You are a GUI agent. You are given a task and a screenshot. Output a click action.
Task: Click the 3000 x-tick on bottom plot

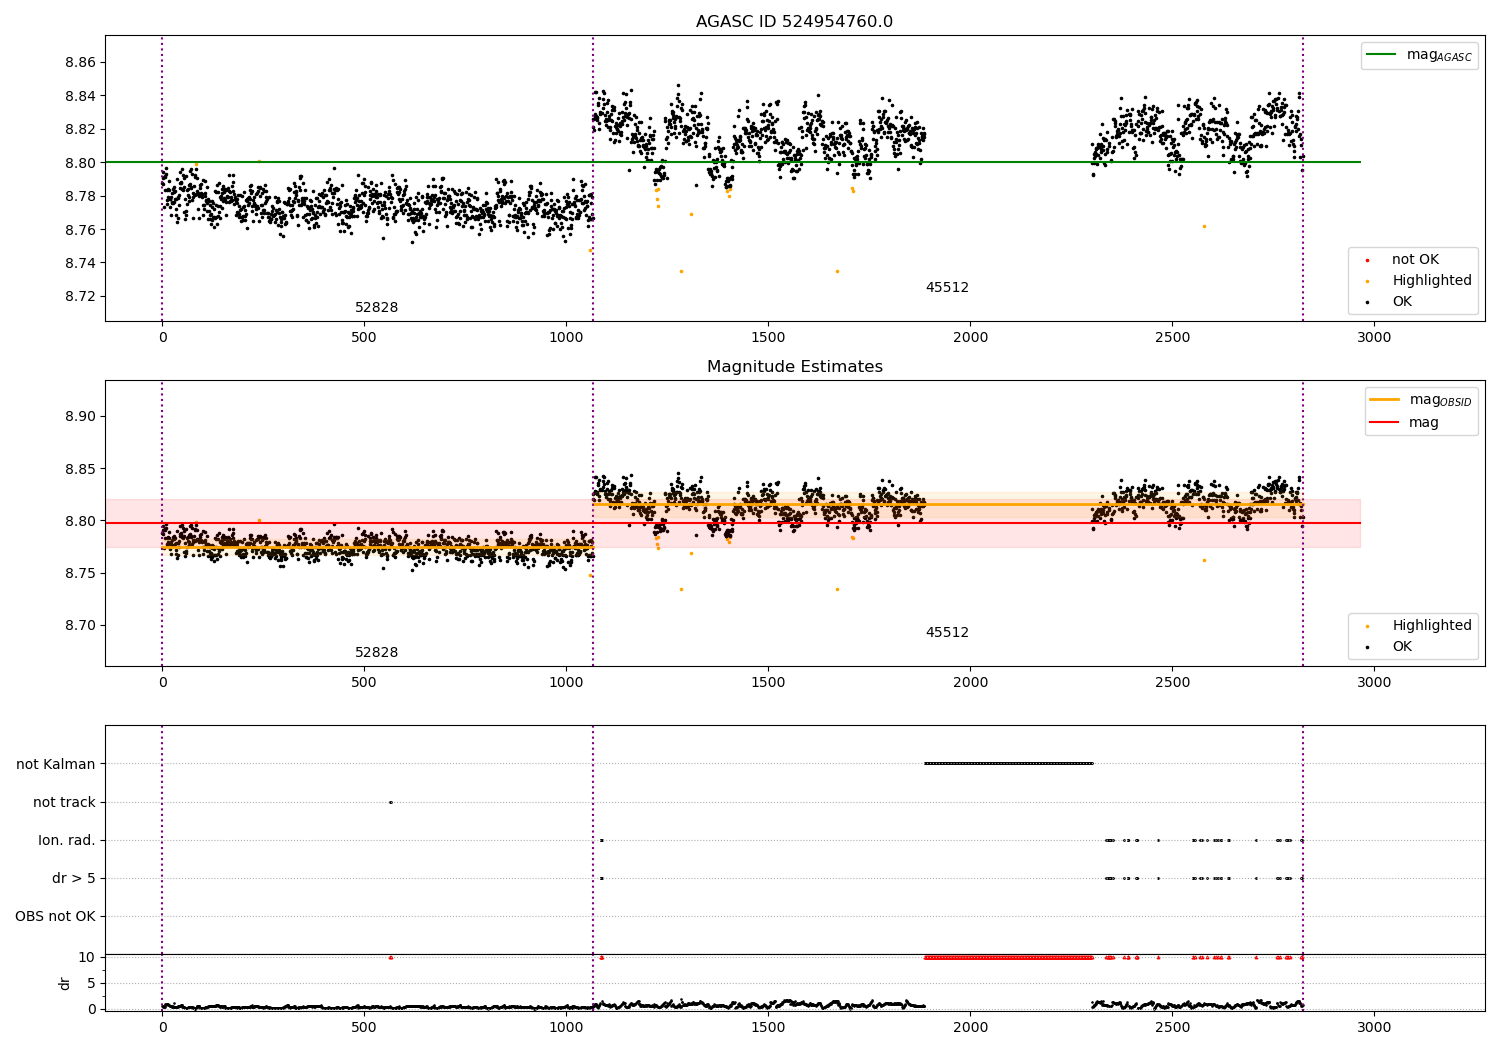tap(1374, 1027)
